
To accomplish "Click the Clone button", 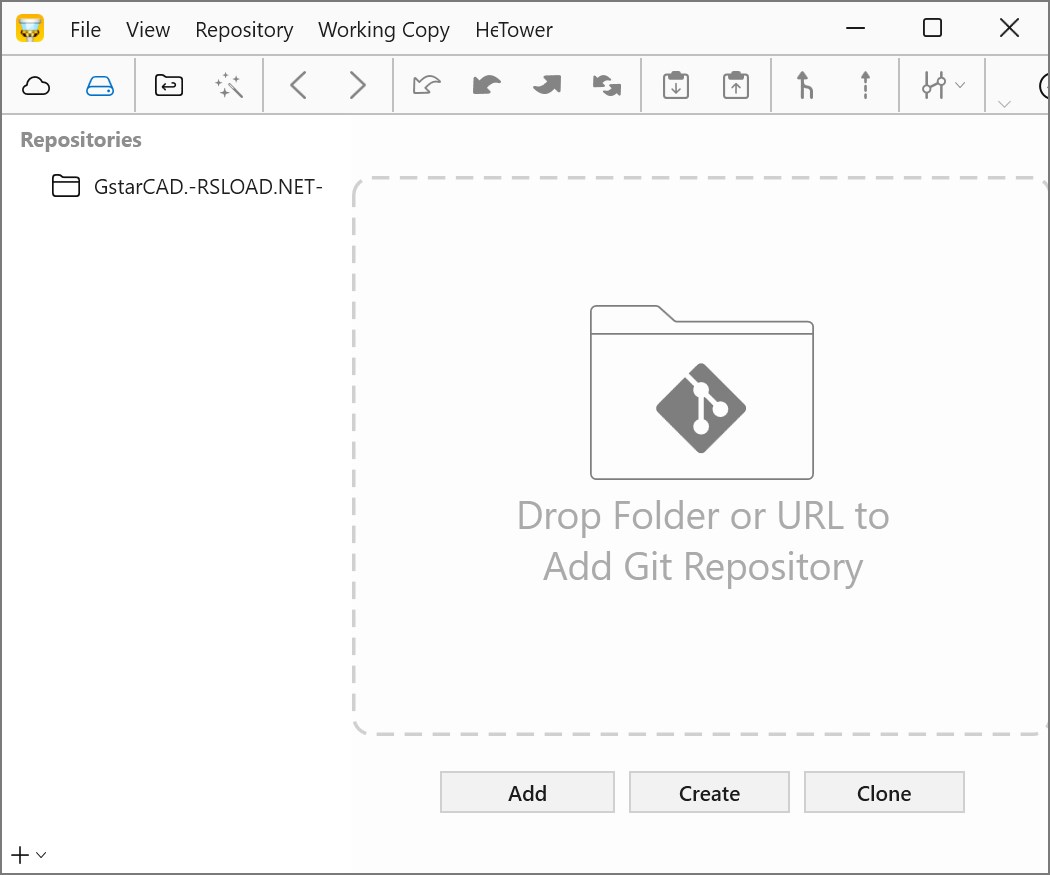I will tap(884, 793).
